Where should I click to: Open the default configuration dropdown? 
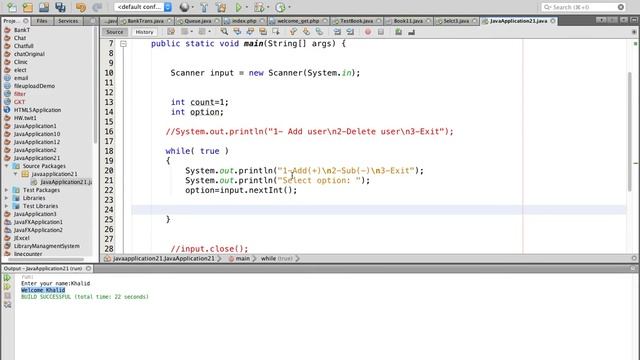[143, 7]
